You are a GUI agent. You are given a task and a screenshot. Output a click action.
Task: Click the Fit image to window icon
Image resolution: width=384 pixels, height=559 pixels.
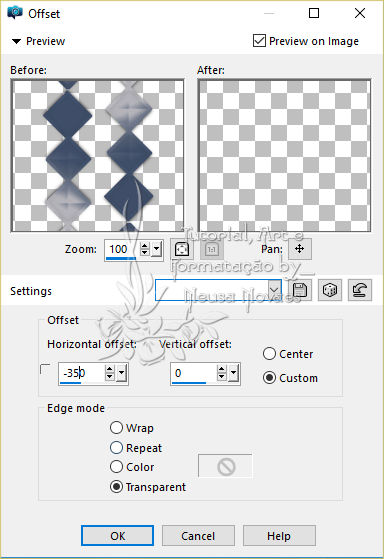182,249
